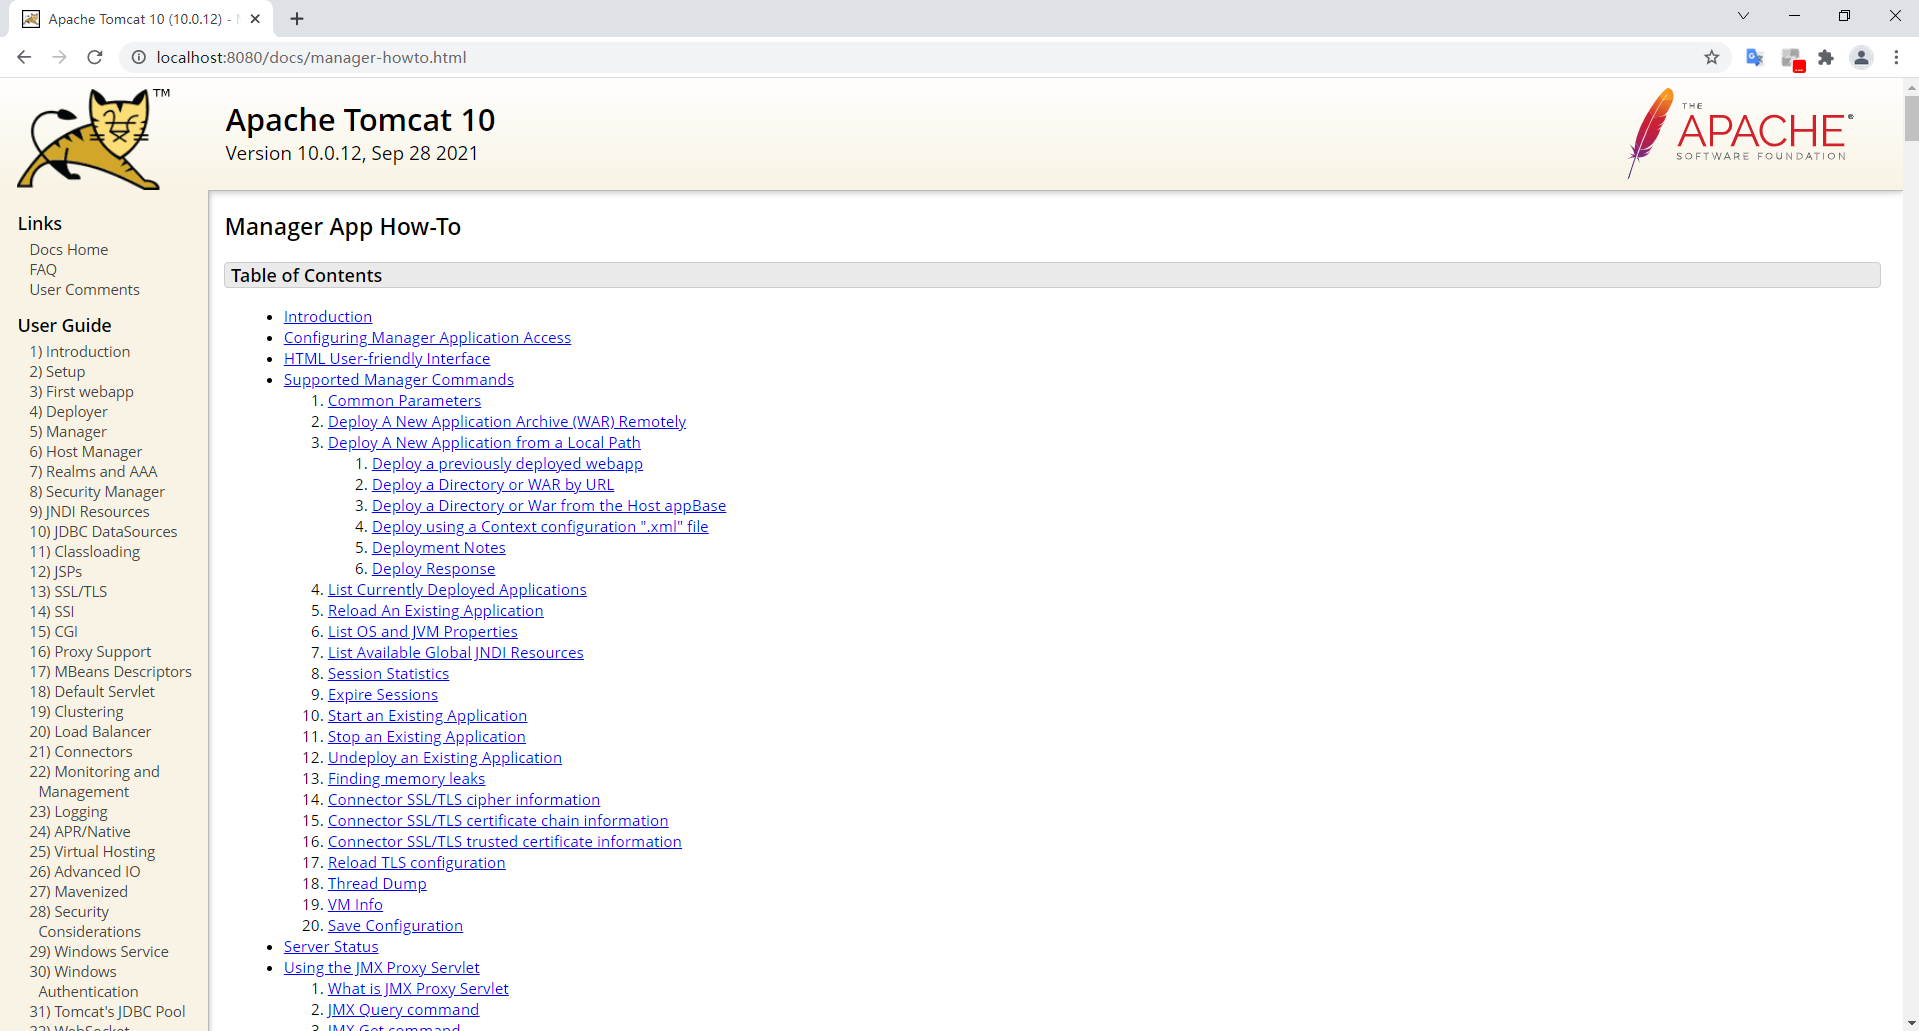Open 13) SSL/TLS guide
1919x1031 pixels.
[68, 592]
